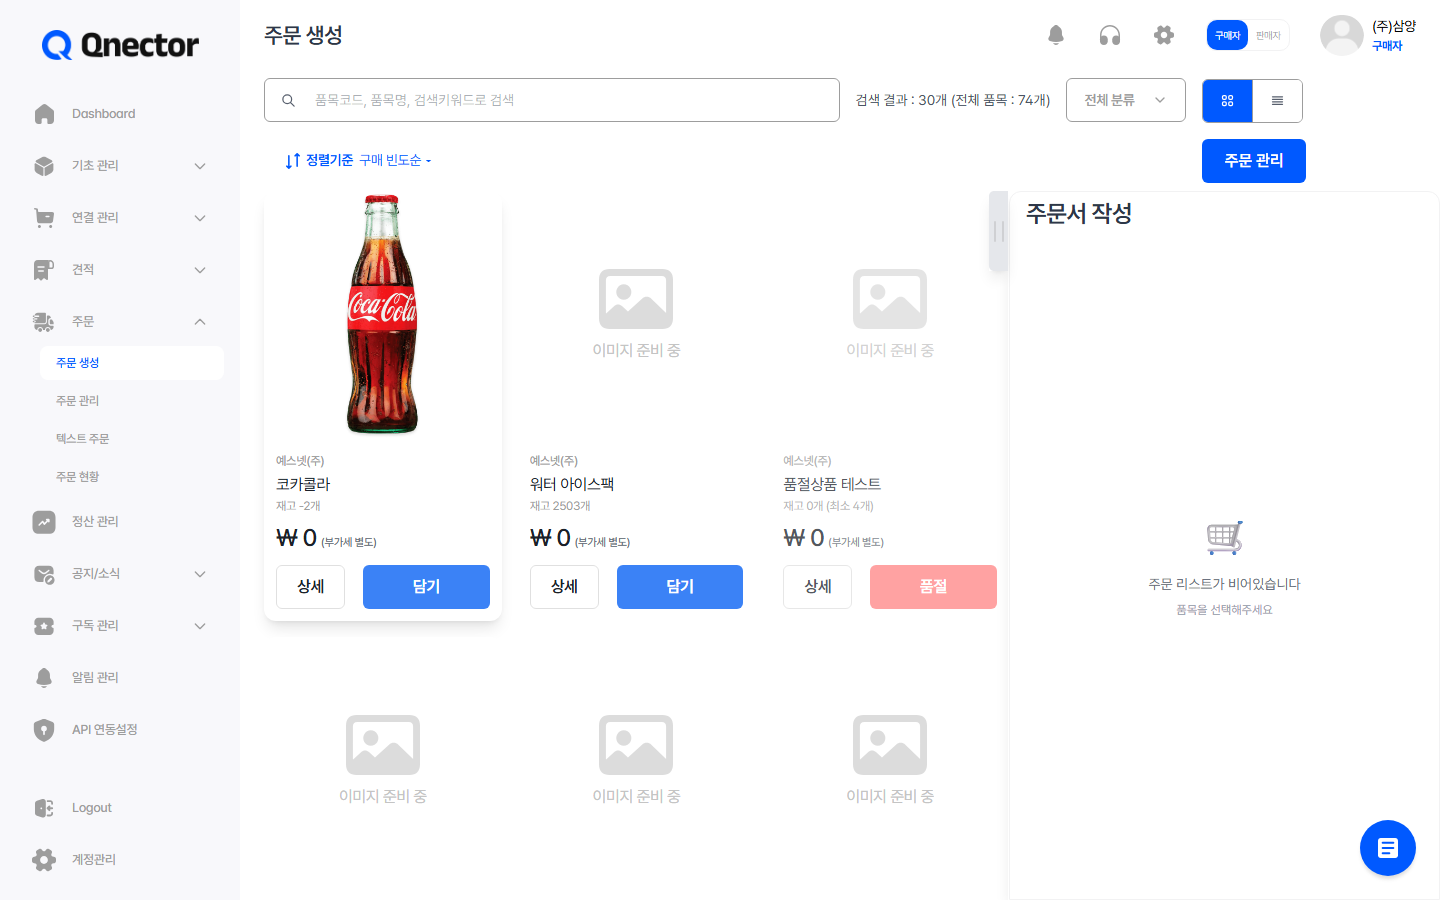The width and height of the screenshot is (1440, 900).
Task: Expand 구독 관리 menu chevron
Action: point(200,626)
